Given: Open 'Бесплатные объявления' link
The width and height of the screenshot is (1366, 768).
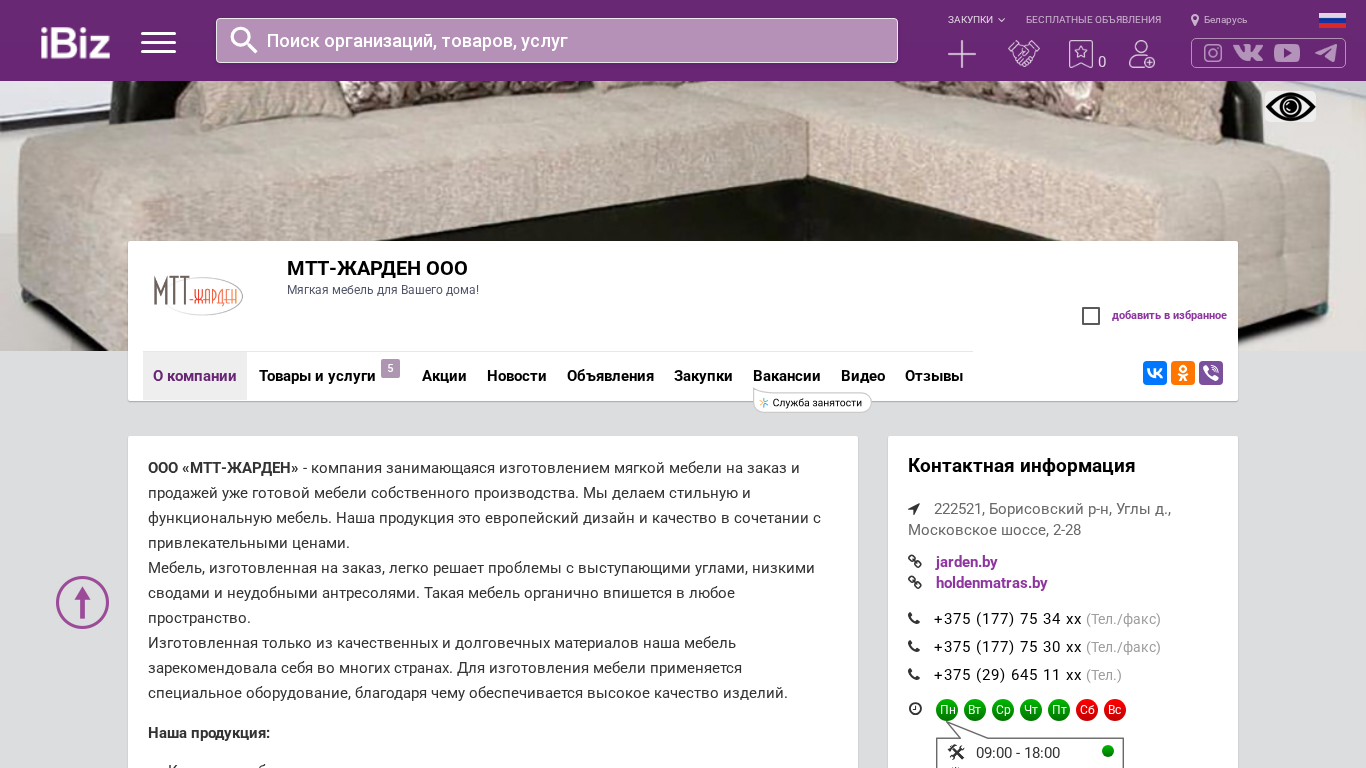Looking at the screenshot, I should (x=1093, y=20).
